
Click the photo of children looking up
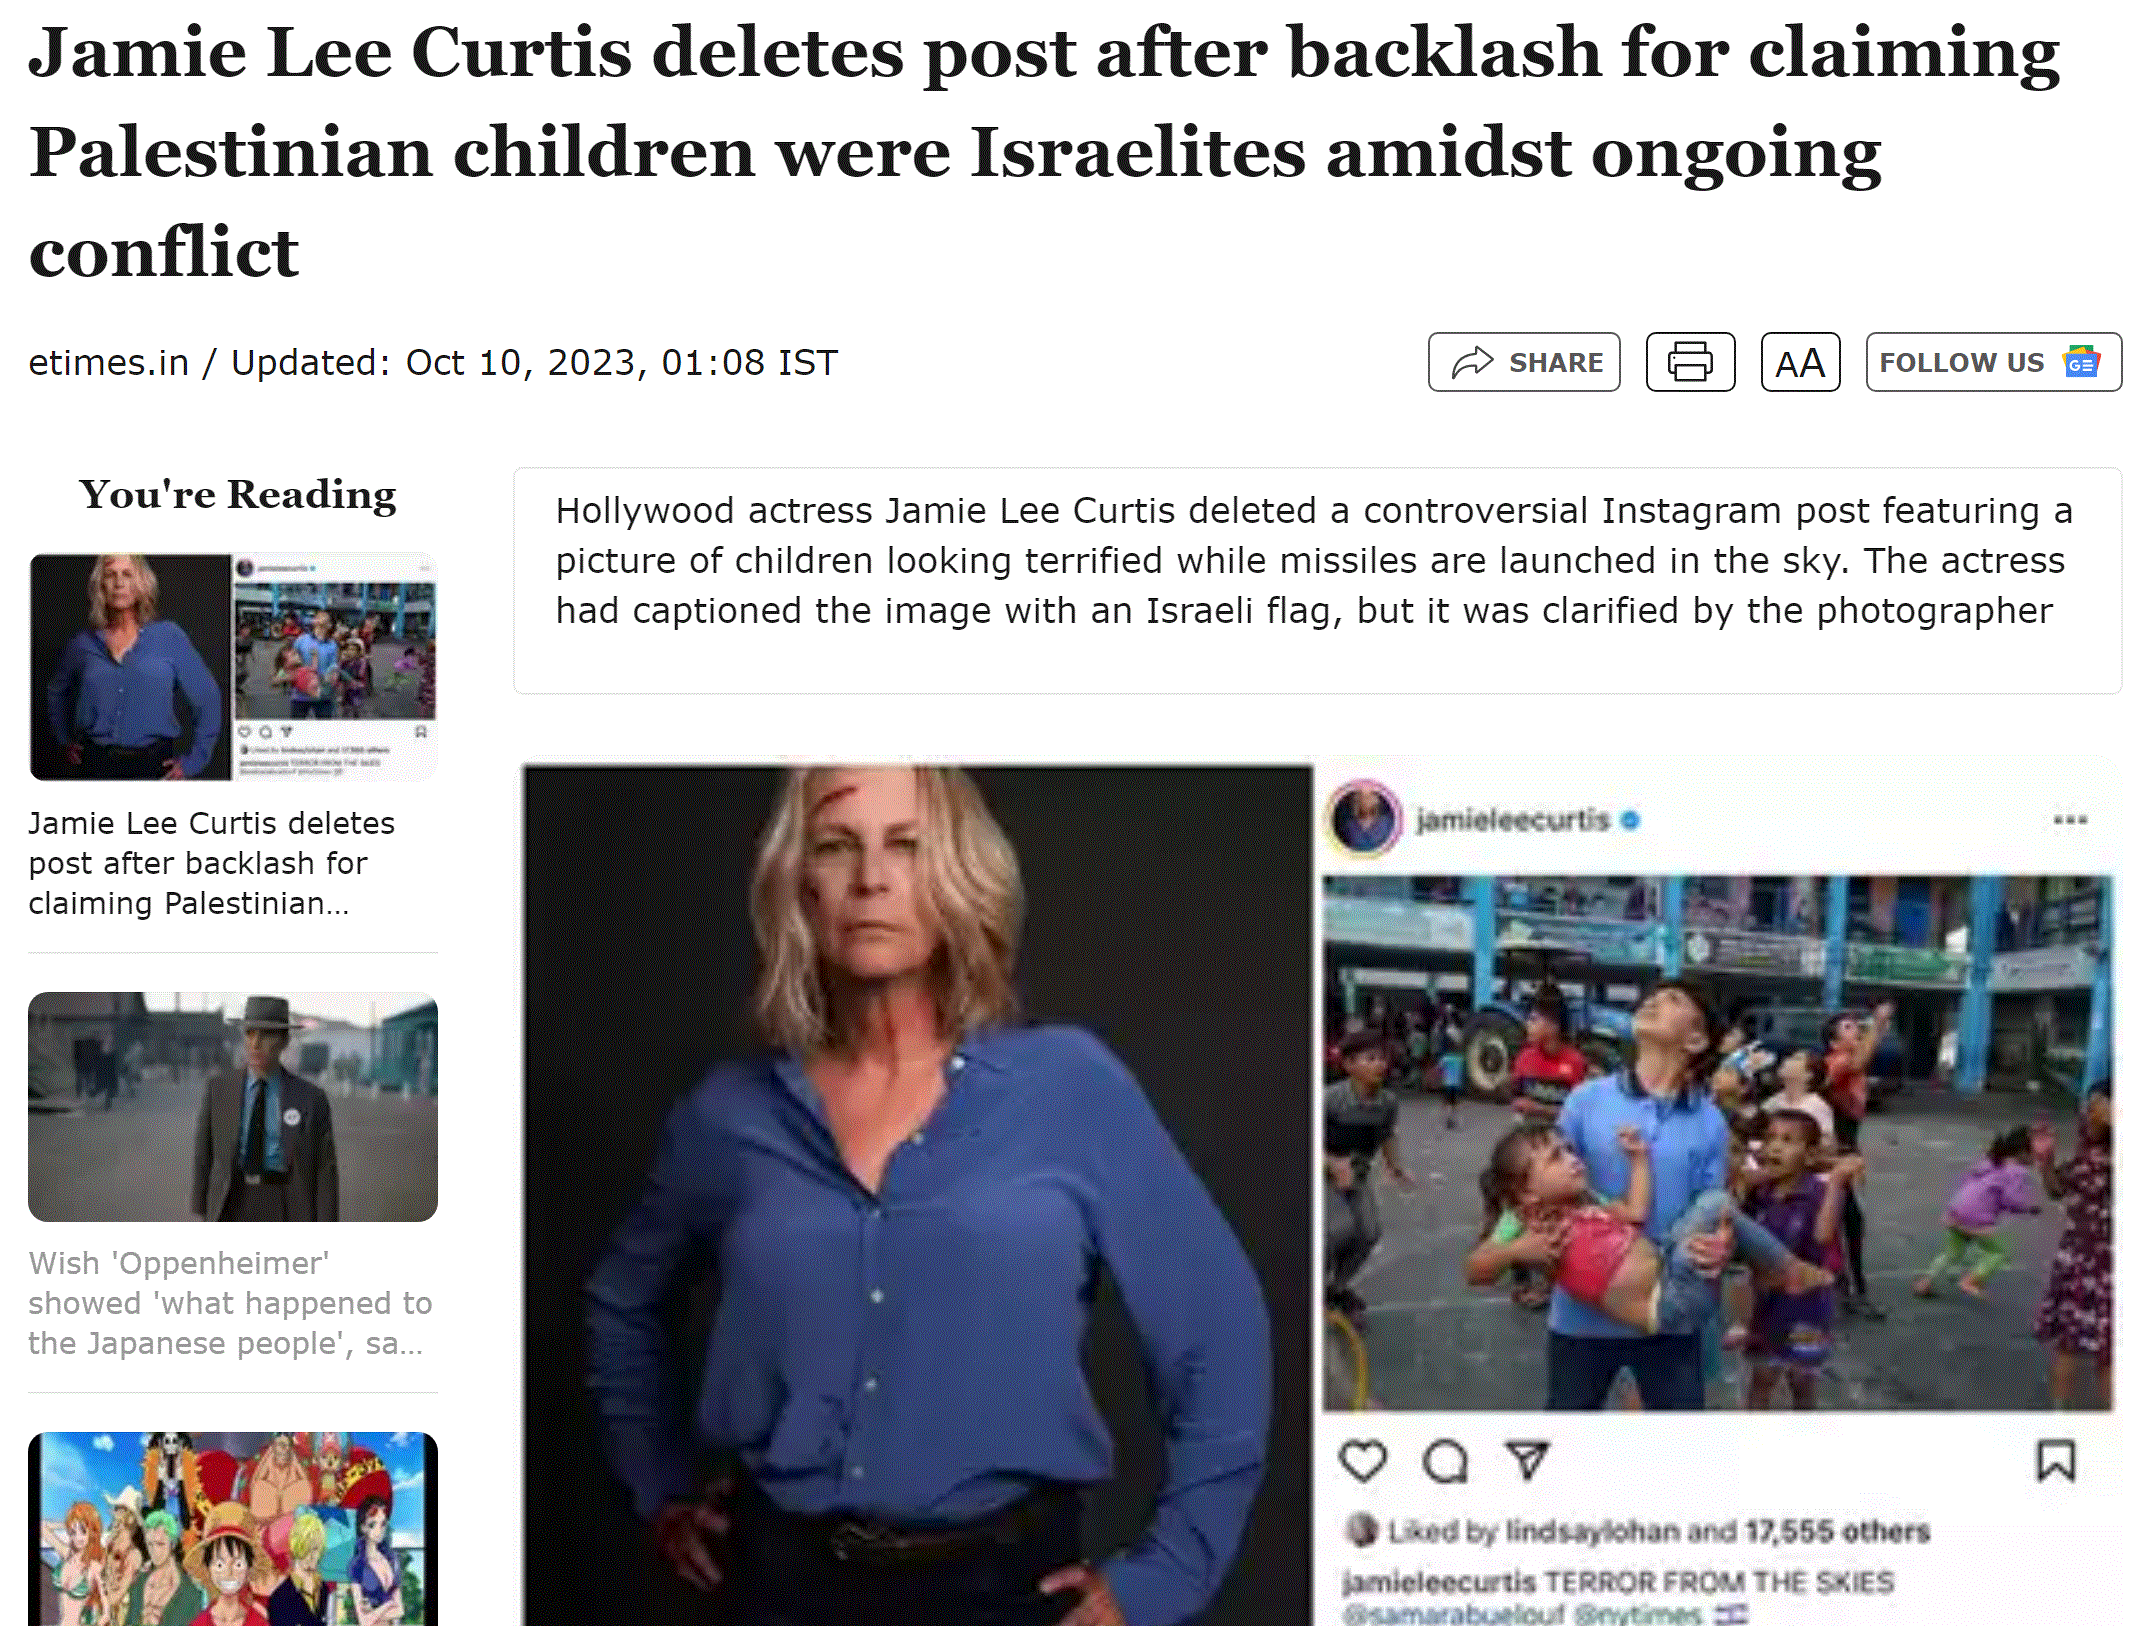(1718, 1143)
